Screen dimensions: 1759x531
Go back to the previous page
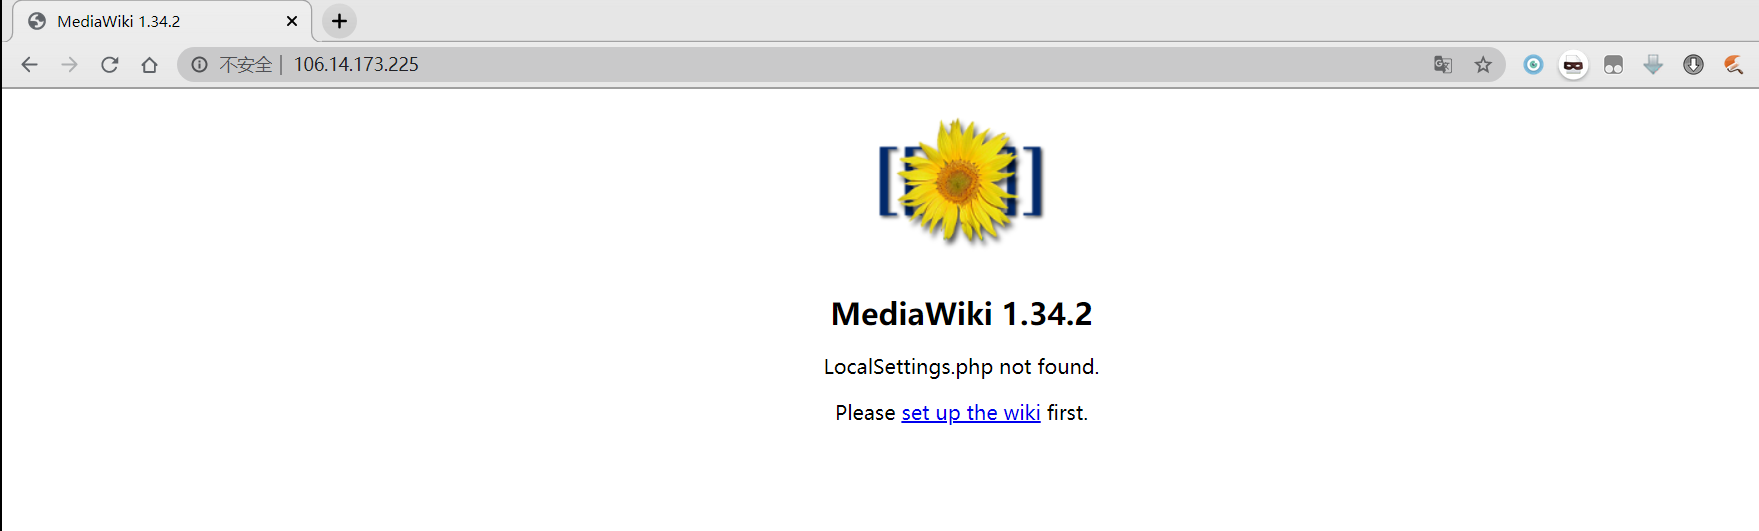29,65
